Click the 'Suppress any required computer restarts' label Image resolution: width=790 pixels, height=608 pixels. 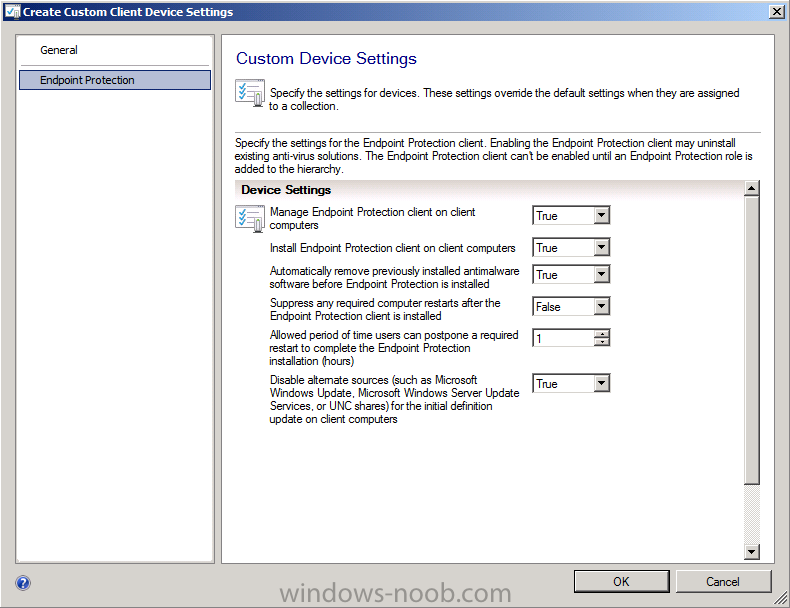[385, 309]
